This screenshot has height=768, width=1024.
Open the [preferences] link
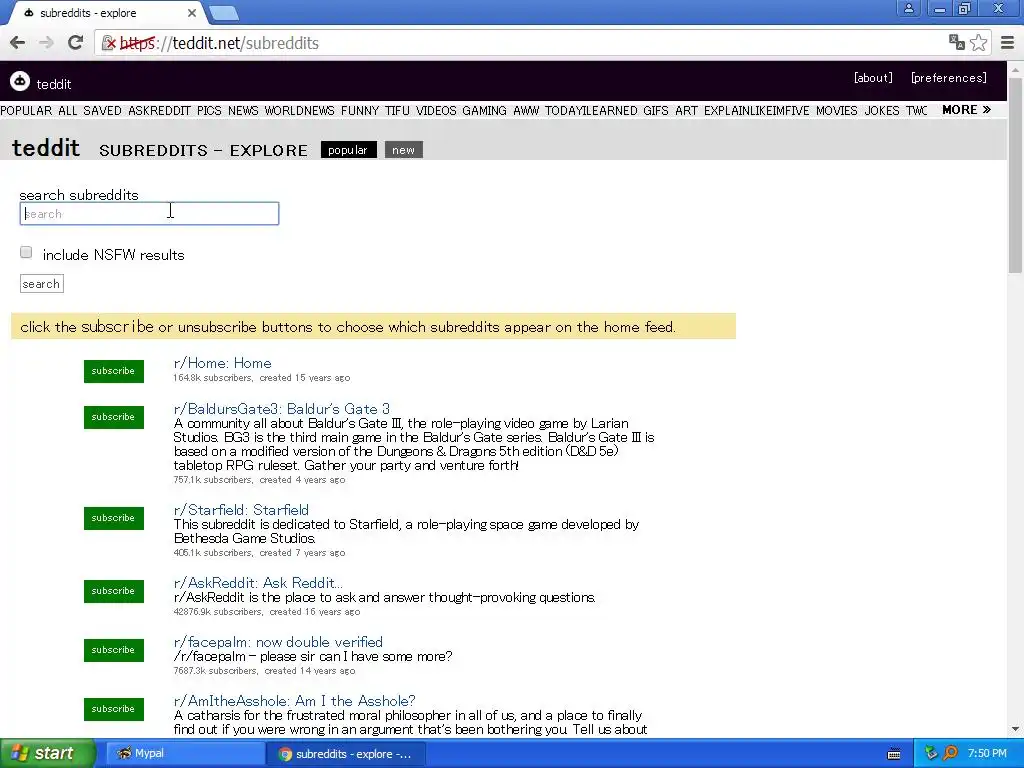pyautogui.click(x=949, y=78)
